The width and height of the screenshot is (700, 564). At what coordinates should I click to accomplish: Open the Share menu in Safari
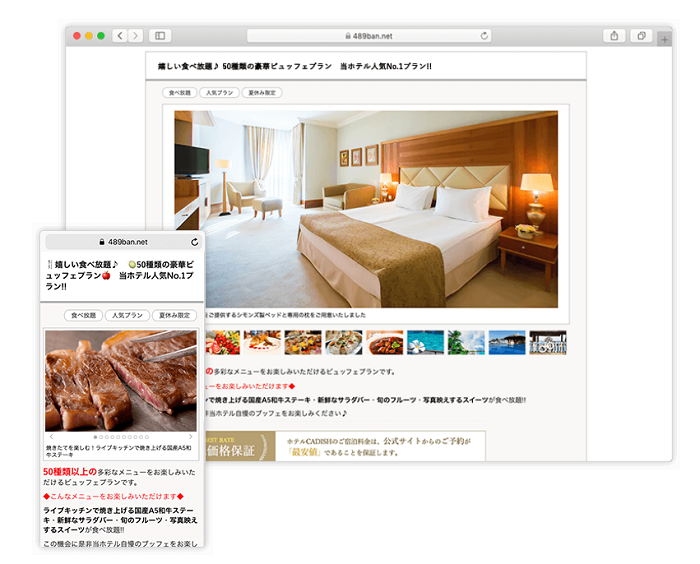click(614, 36)
